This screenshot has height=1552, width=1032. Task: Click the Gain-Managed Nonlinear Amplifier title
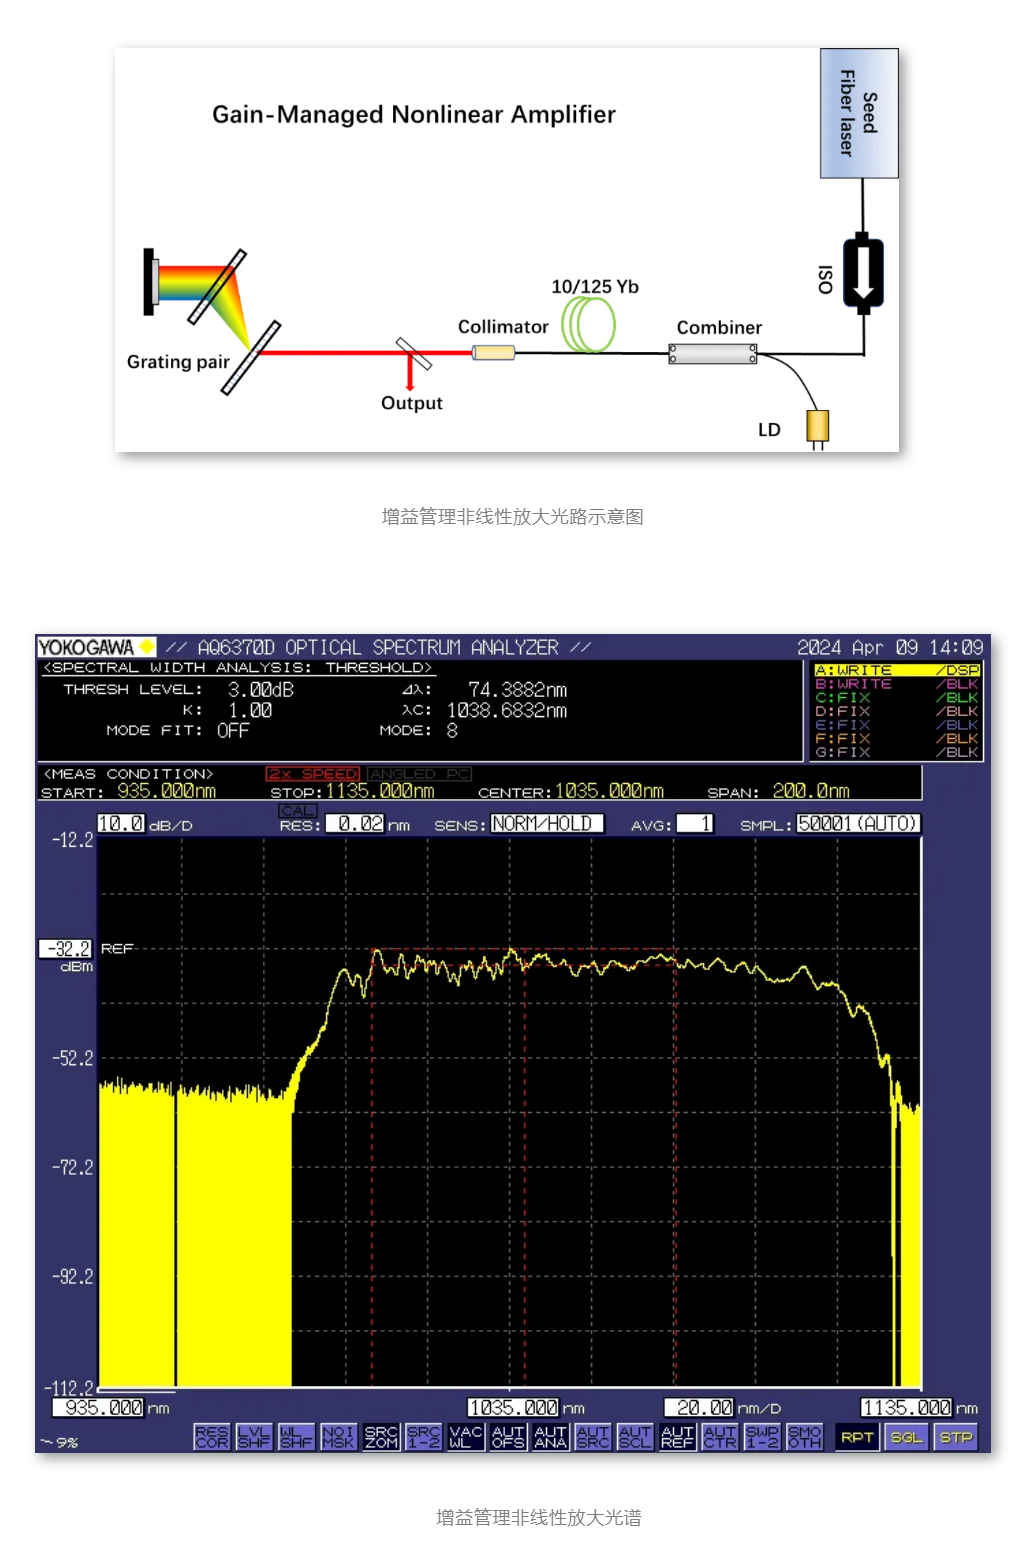(x=414, y=114)
